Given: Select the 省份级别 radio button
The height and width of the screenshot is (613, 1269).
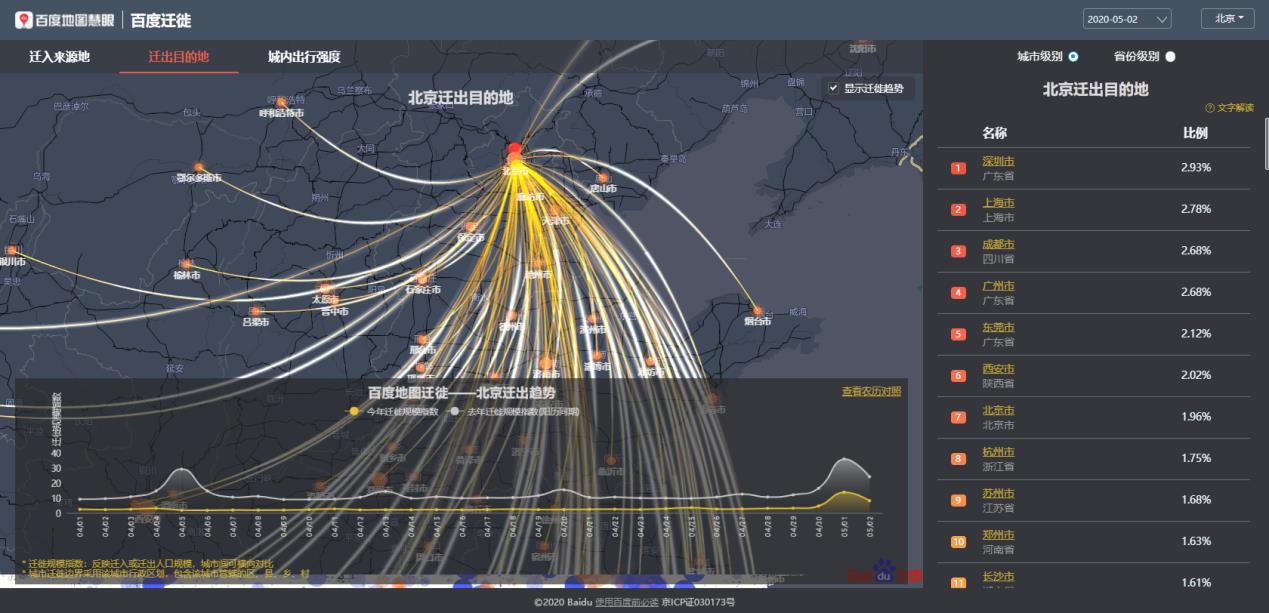Looking at the screenshot, I should pyautogui.click(x=1170, y=56).
